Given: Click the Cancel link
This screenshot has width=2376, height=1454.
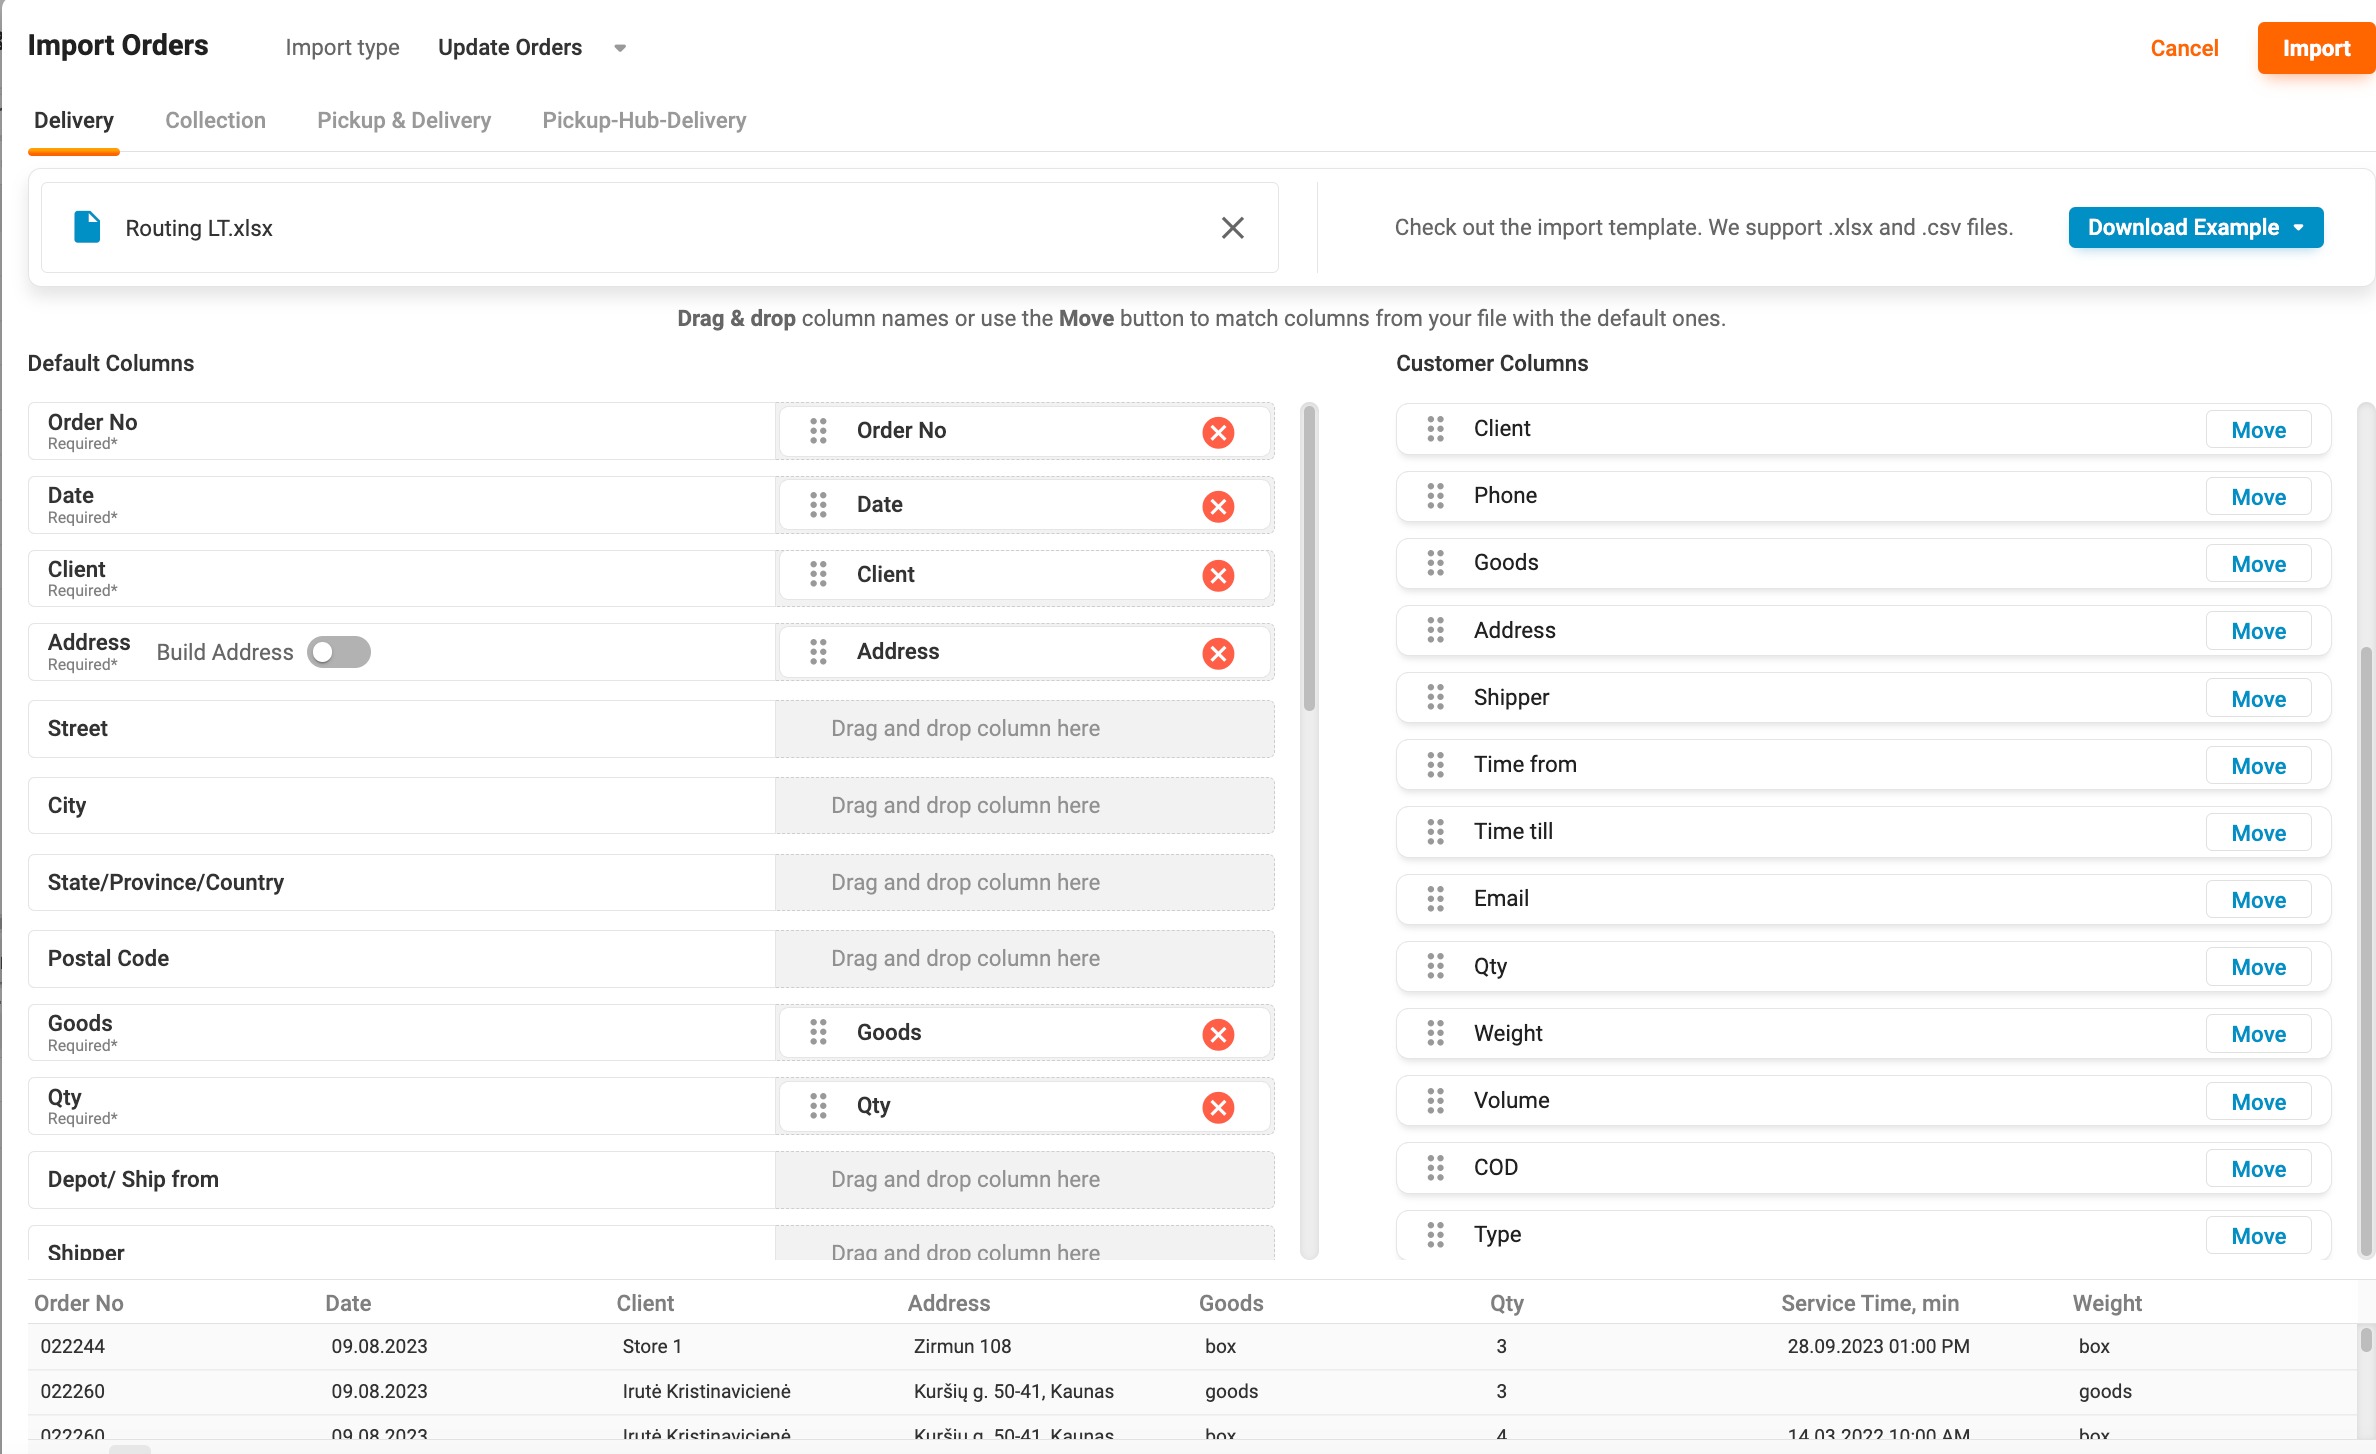Looking at the screenshot, I should 2183,48.
